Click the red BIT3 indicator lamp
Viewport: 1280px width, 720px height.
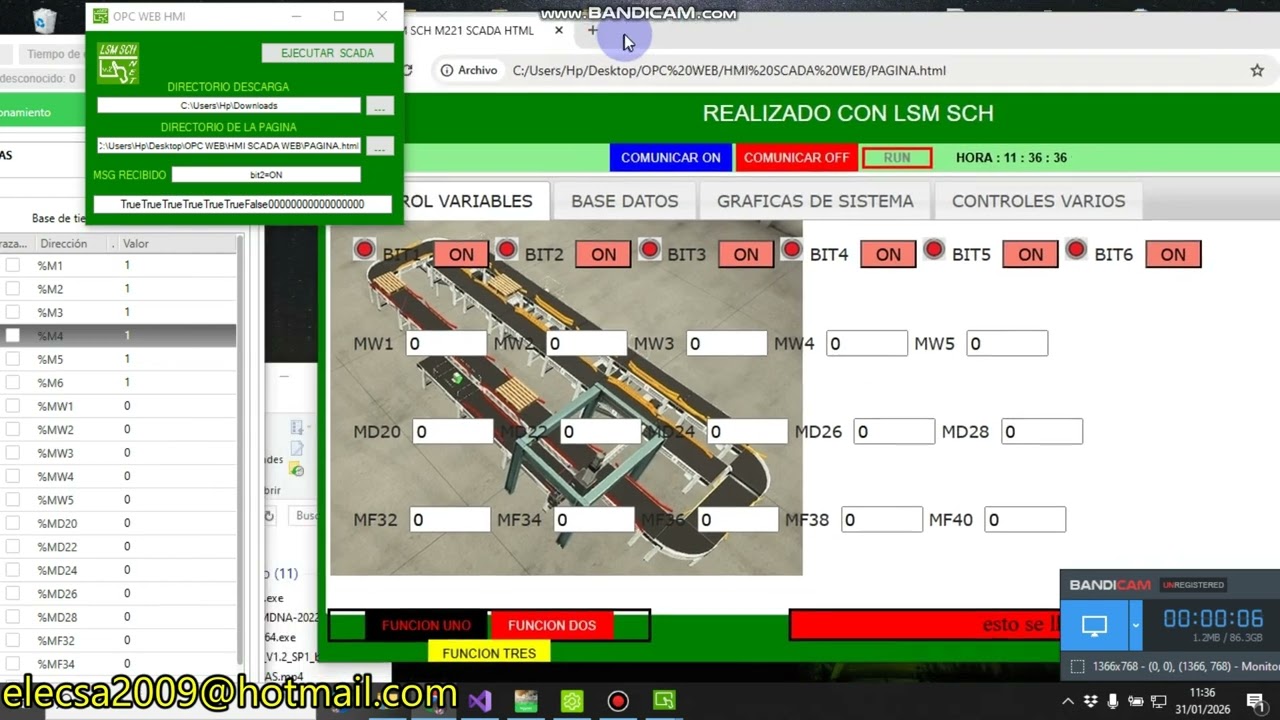649,249
